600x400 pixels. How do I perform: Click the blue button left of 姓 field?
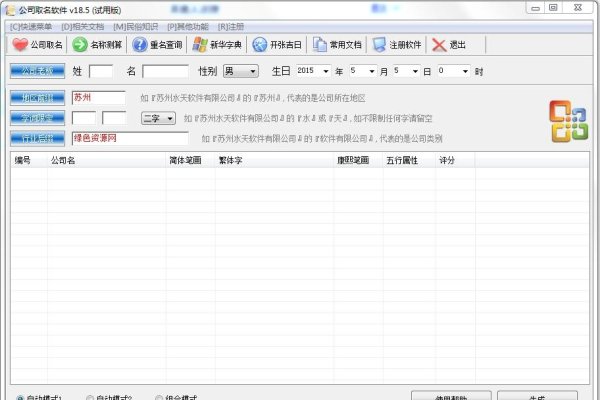38,71
